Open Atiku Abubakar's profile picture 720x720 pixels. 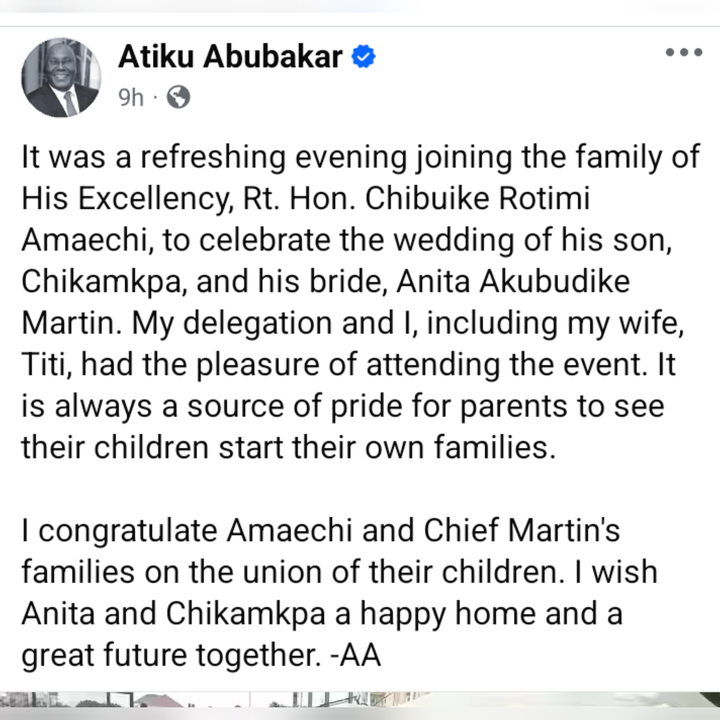(x=61, y=78)
